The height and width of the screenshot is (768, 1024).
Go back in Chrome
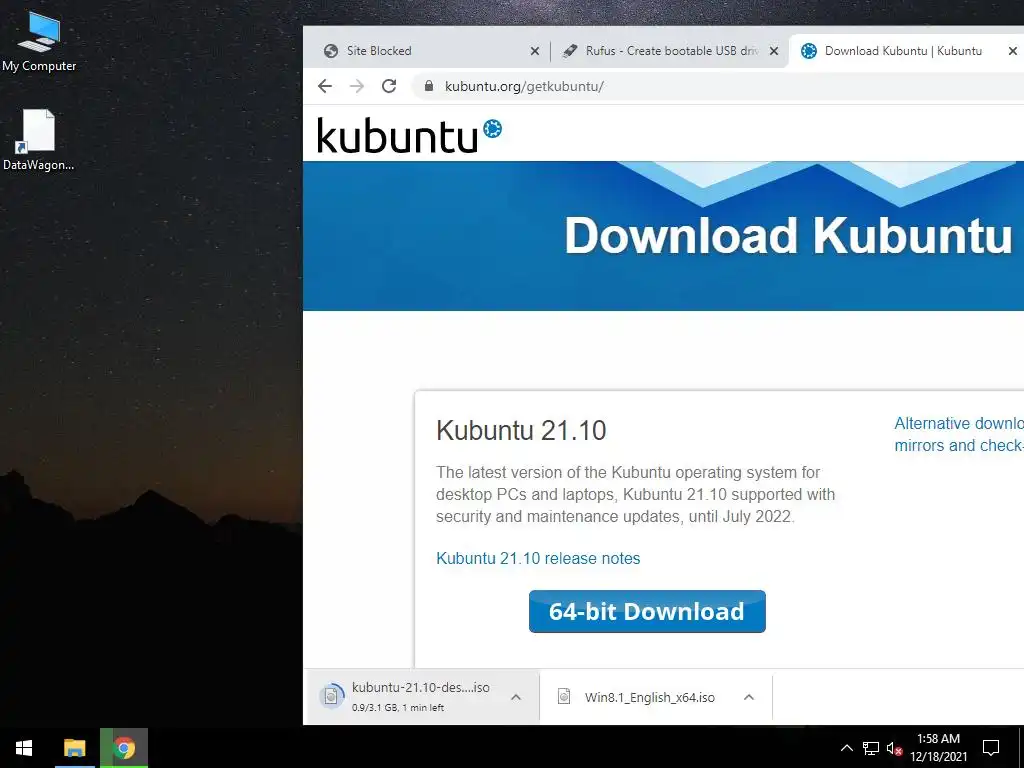point(325,86)
